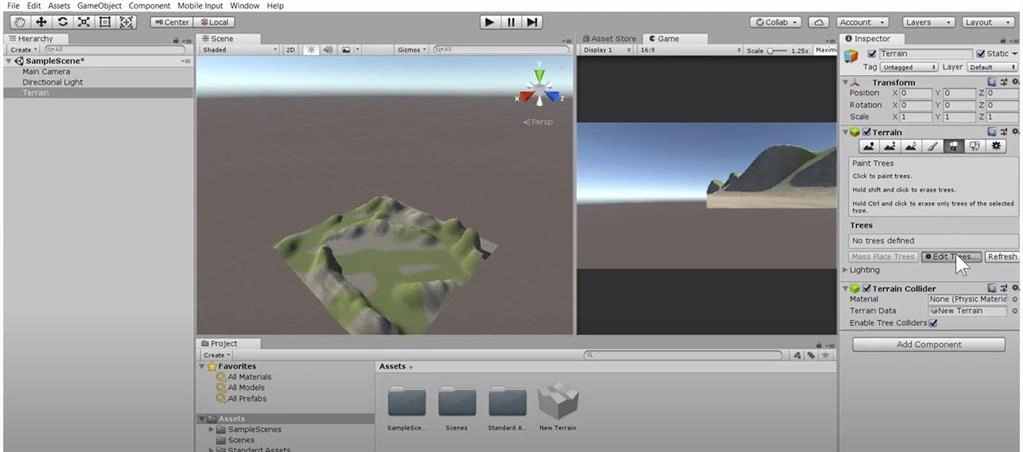
Task: Toggle Enable Tree Colliders checkbox
Action: tap(933, 323)
